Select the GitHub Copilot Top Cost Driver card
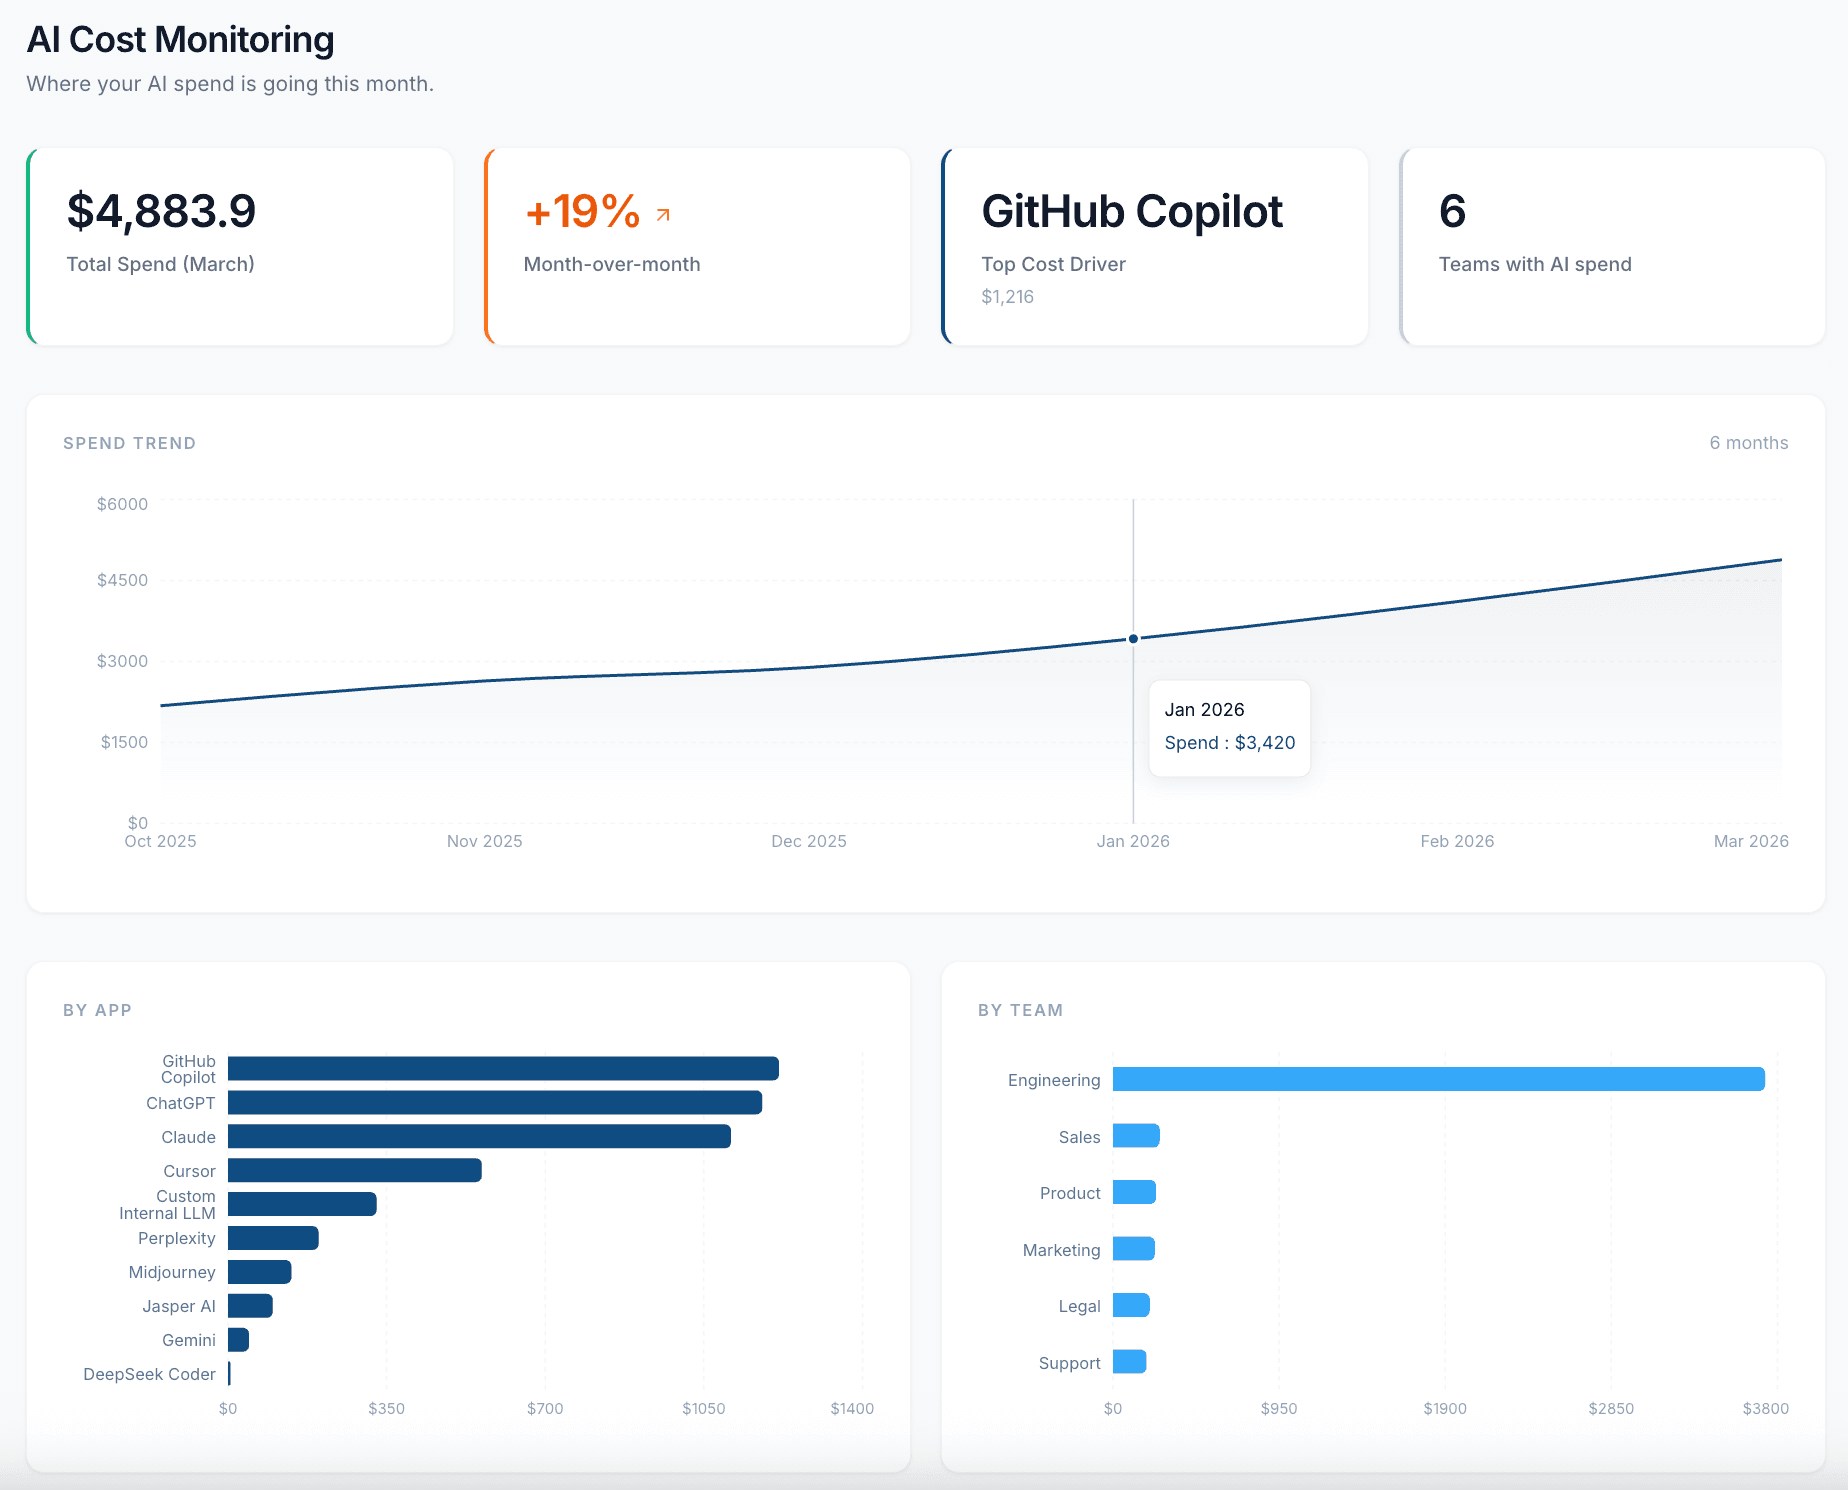 pos(1154,246)
